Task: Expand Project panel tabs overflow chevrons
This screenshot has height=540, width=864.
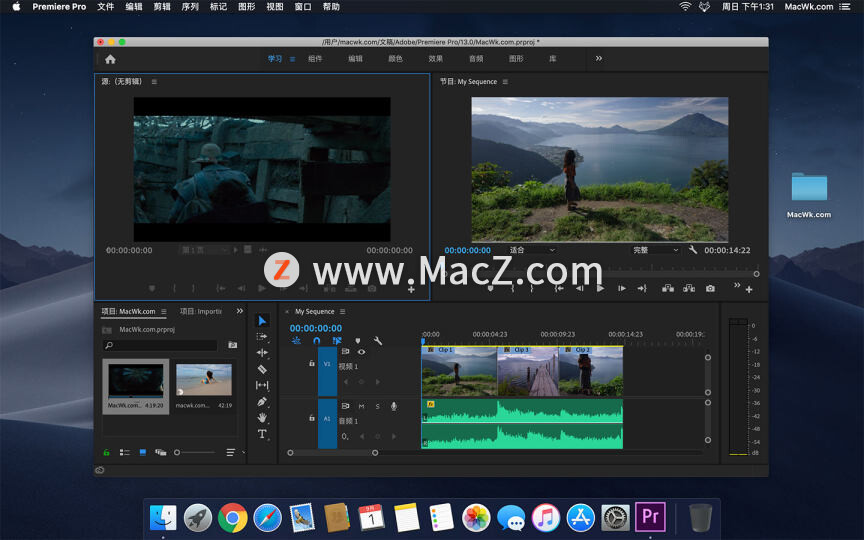Action: 240,311
